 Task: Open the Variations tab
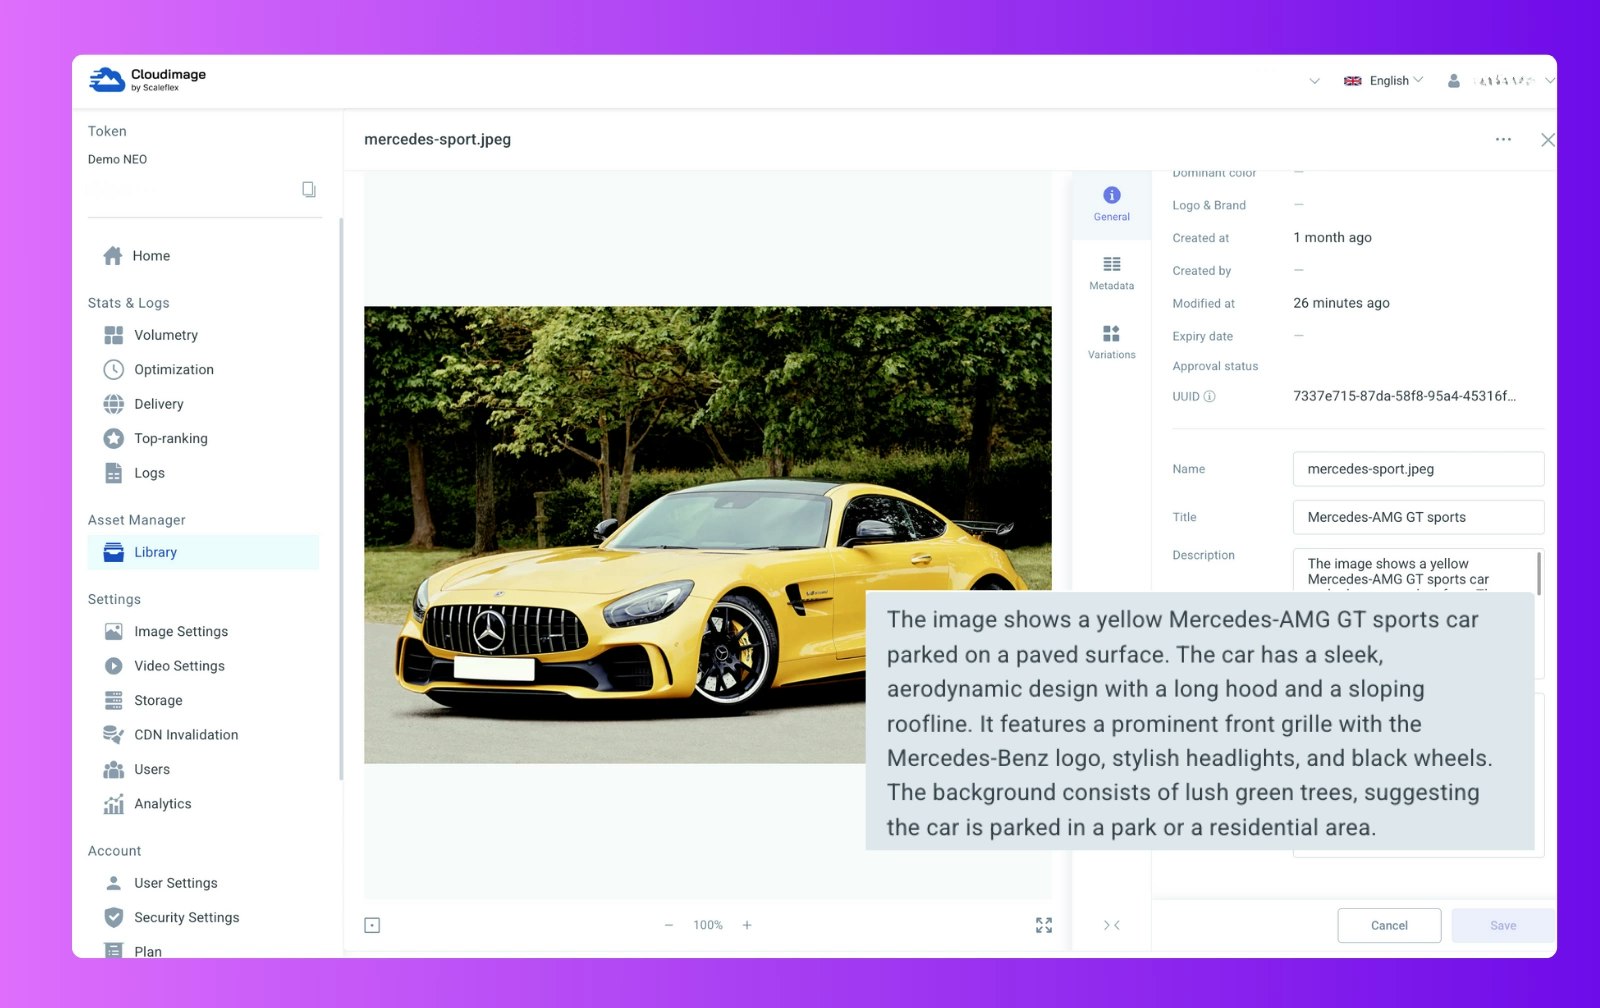pyautogui.click(x=1111, y=341)
